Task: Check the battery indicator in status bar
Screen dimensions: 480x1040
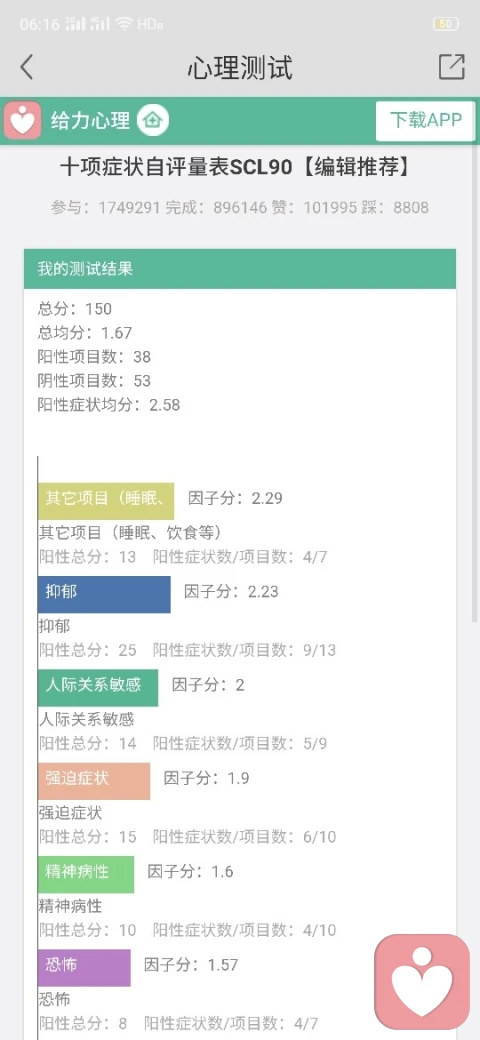Action: (446, 24)
